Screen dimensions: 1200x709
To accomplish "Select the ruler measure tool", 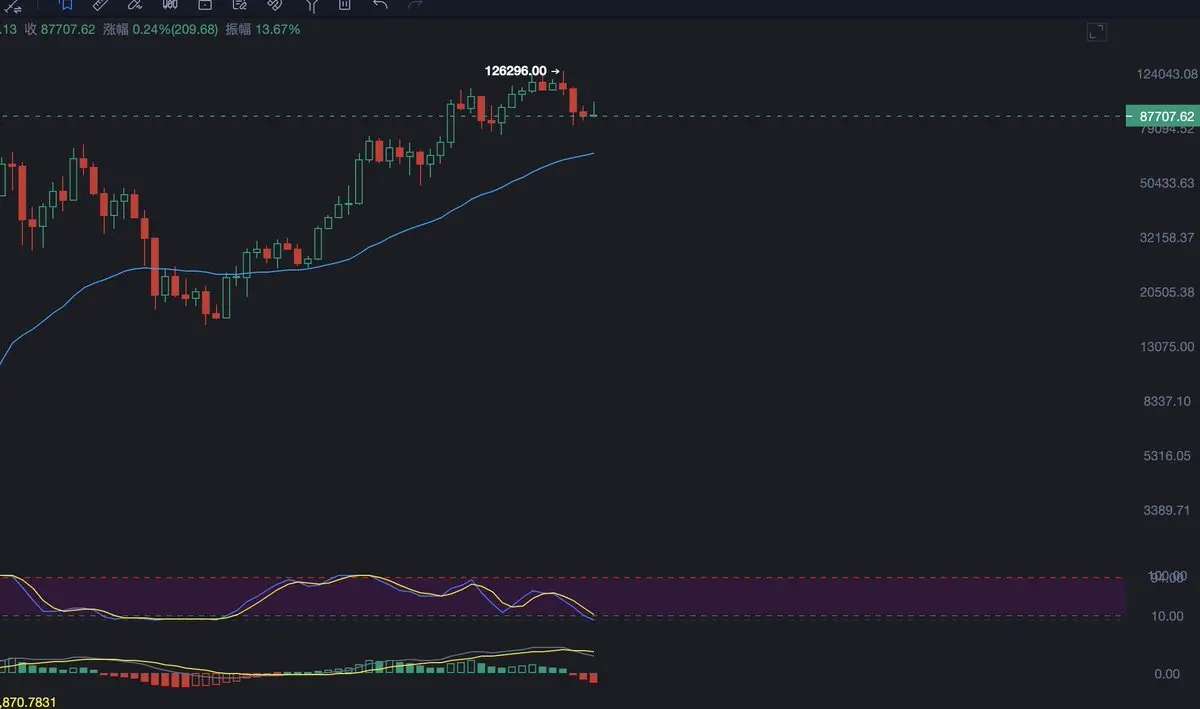I will pos(100,5).
